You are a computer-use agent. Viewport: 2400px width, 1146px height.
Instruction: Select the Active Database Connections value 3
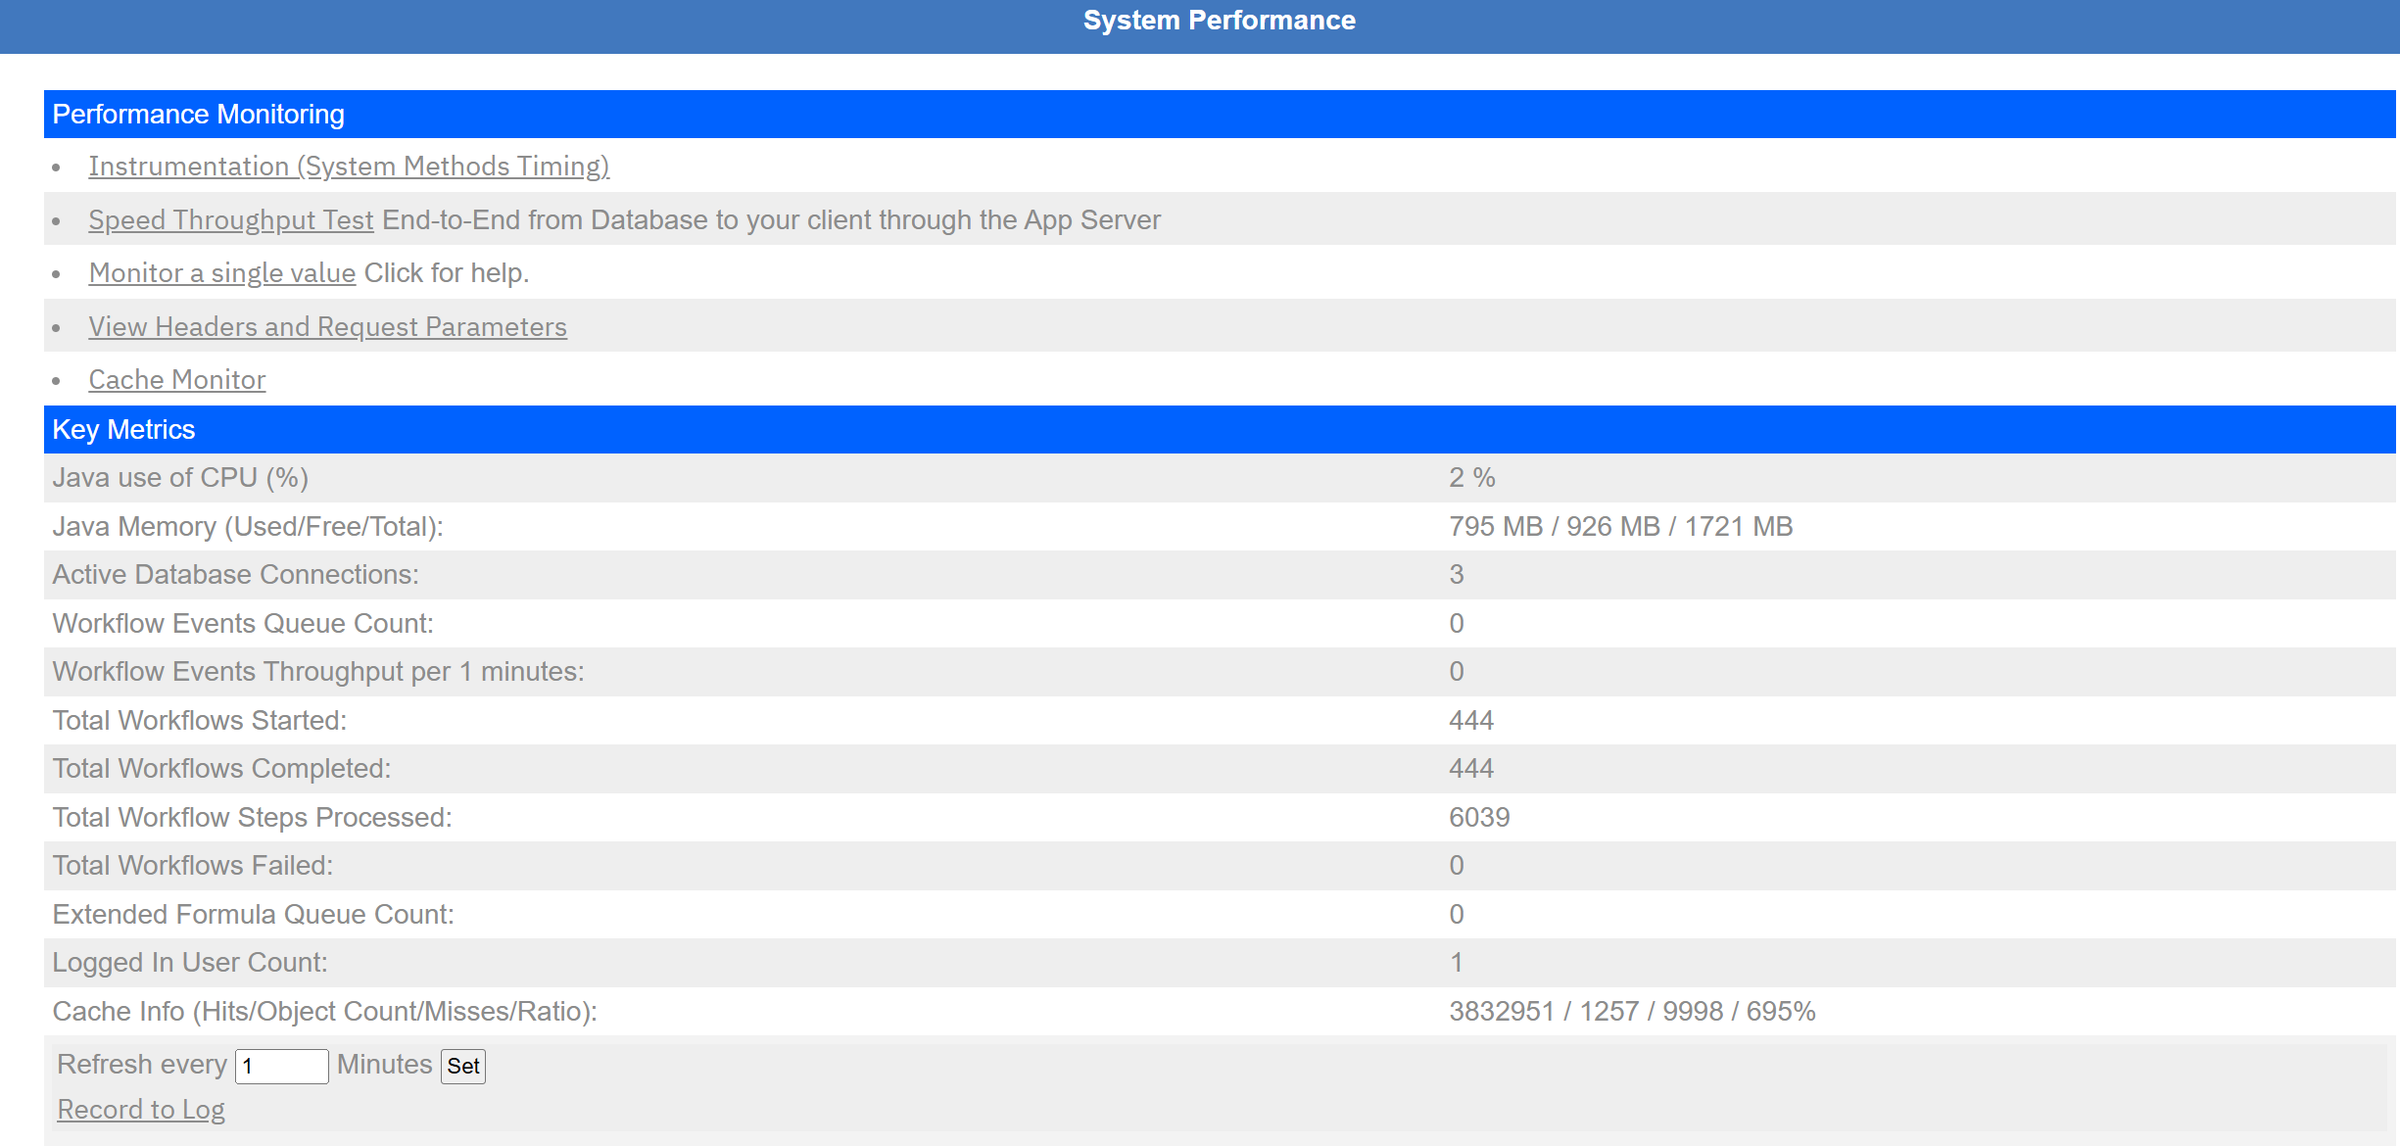point(1457,575)
